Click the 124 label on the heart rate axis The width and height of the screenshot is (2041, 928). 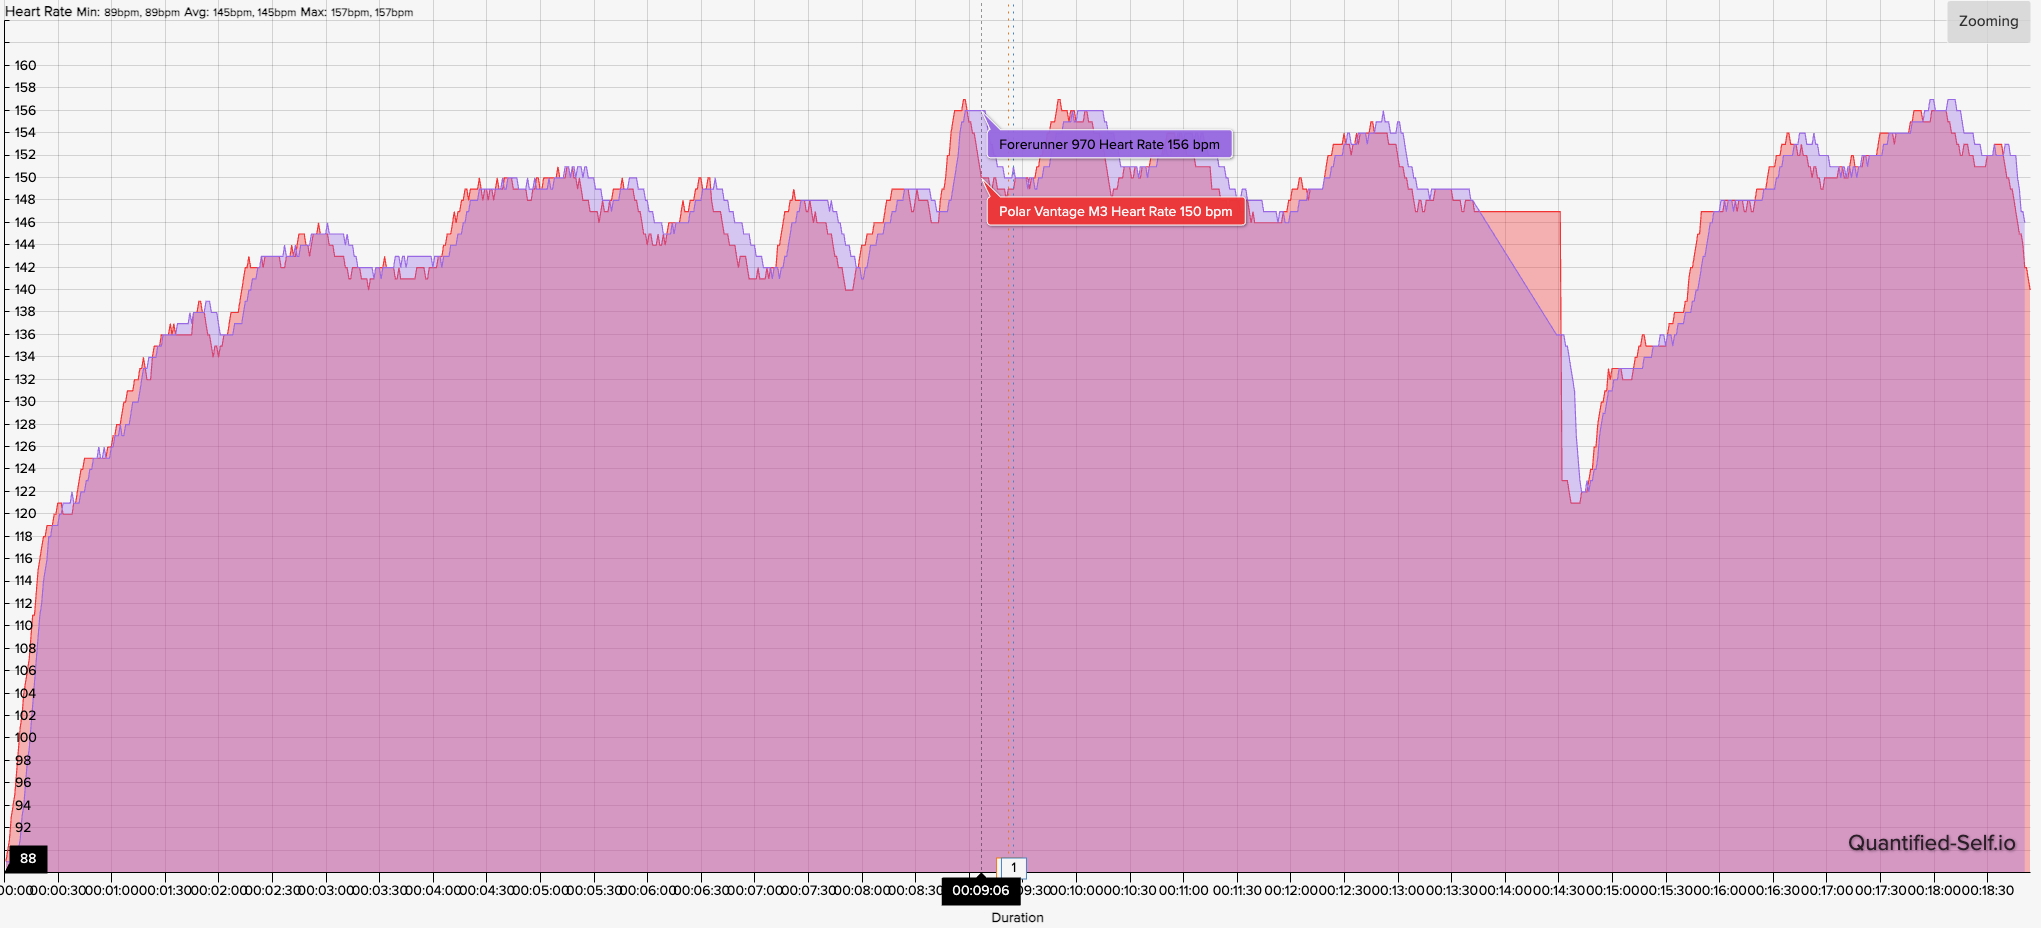pyautogui.click(x=25, y=468)
